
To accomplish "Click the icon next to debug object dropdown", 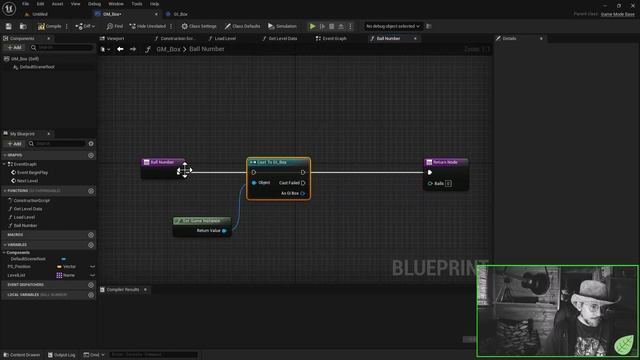I will click(429, 26).
